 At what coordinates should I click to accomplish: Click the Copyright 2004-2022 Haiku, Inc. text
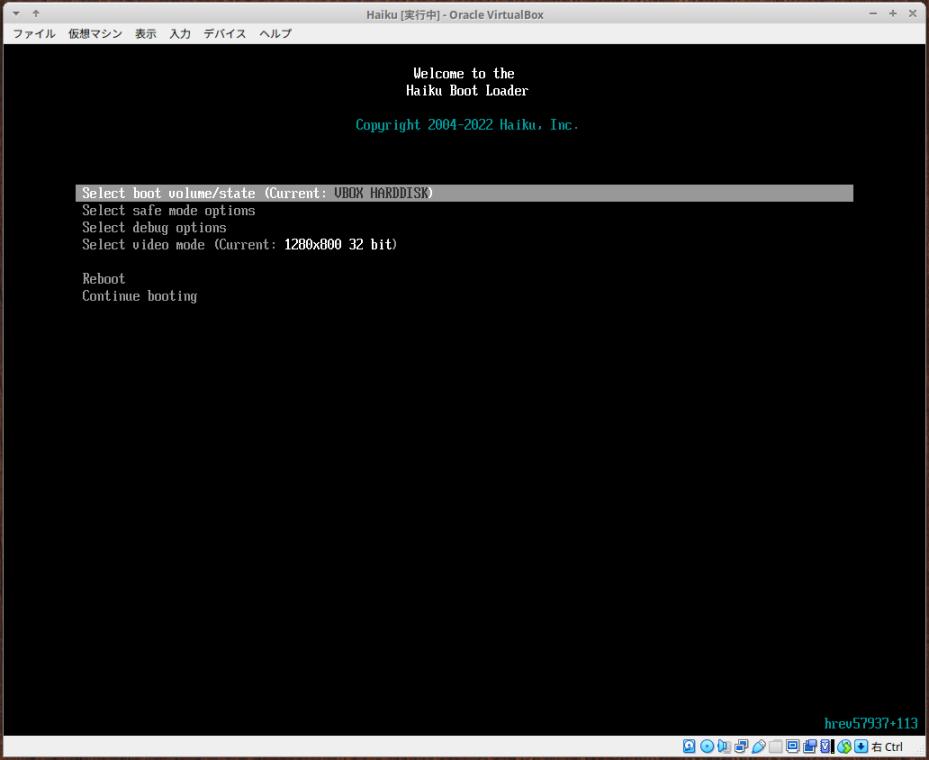click(x=467, y=125)
